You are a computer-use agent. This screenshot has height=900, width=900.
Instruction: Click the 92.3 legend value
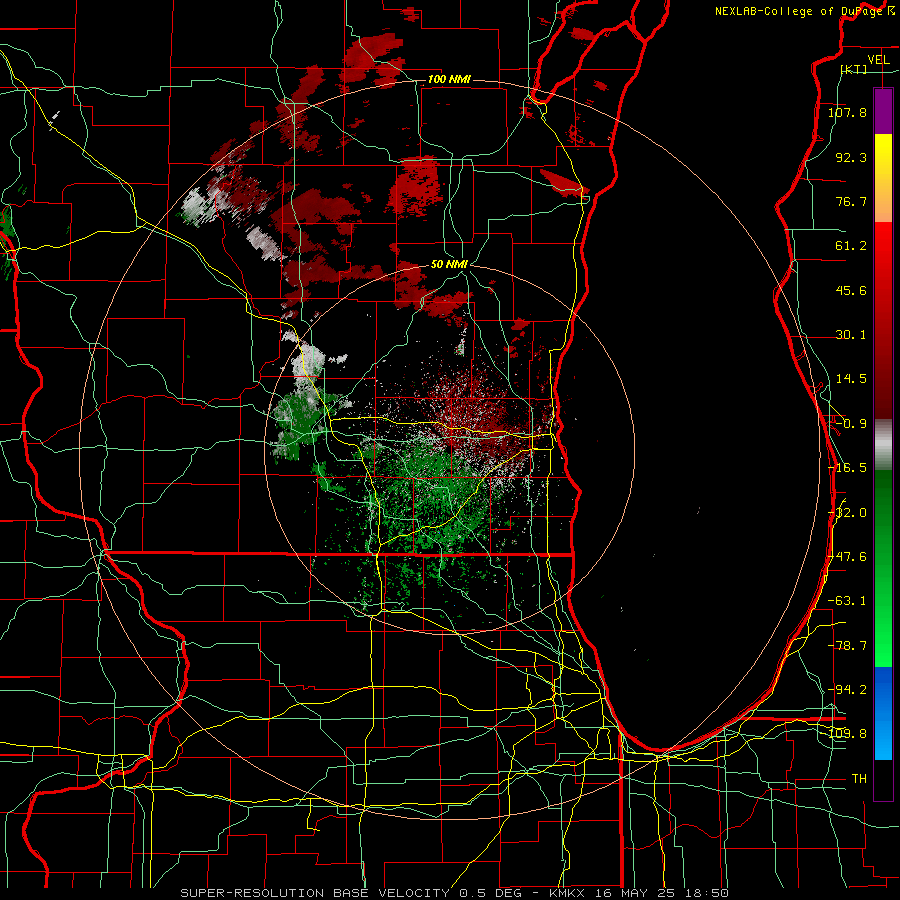click(851, 157)
